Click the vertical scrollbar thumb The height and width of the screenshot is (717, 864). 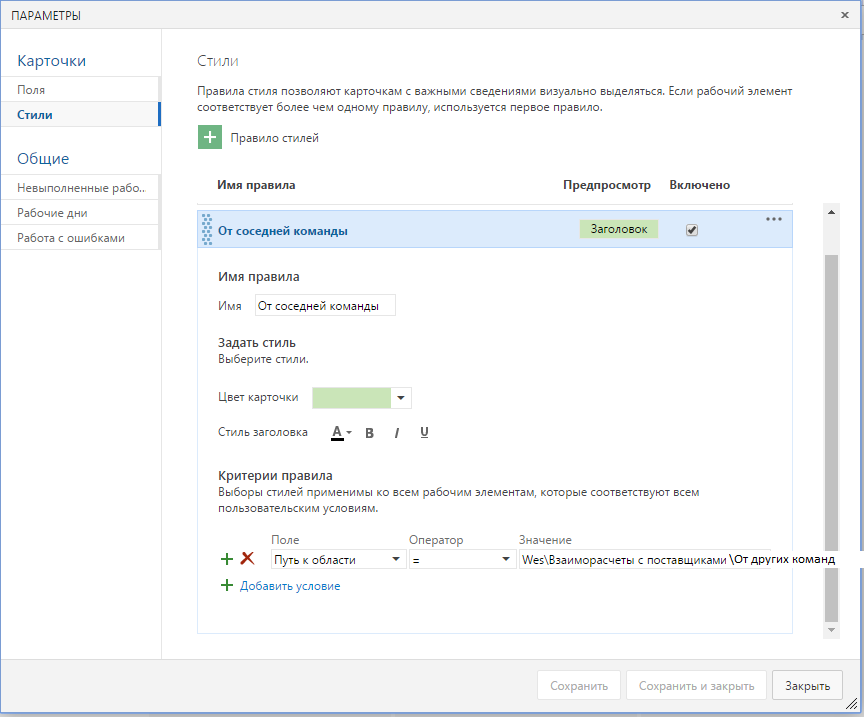(831, 438)
